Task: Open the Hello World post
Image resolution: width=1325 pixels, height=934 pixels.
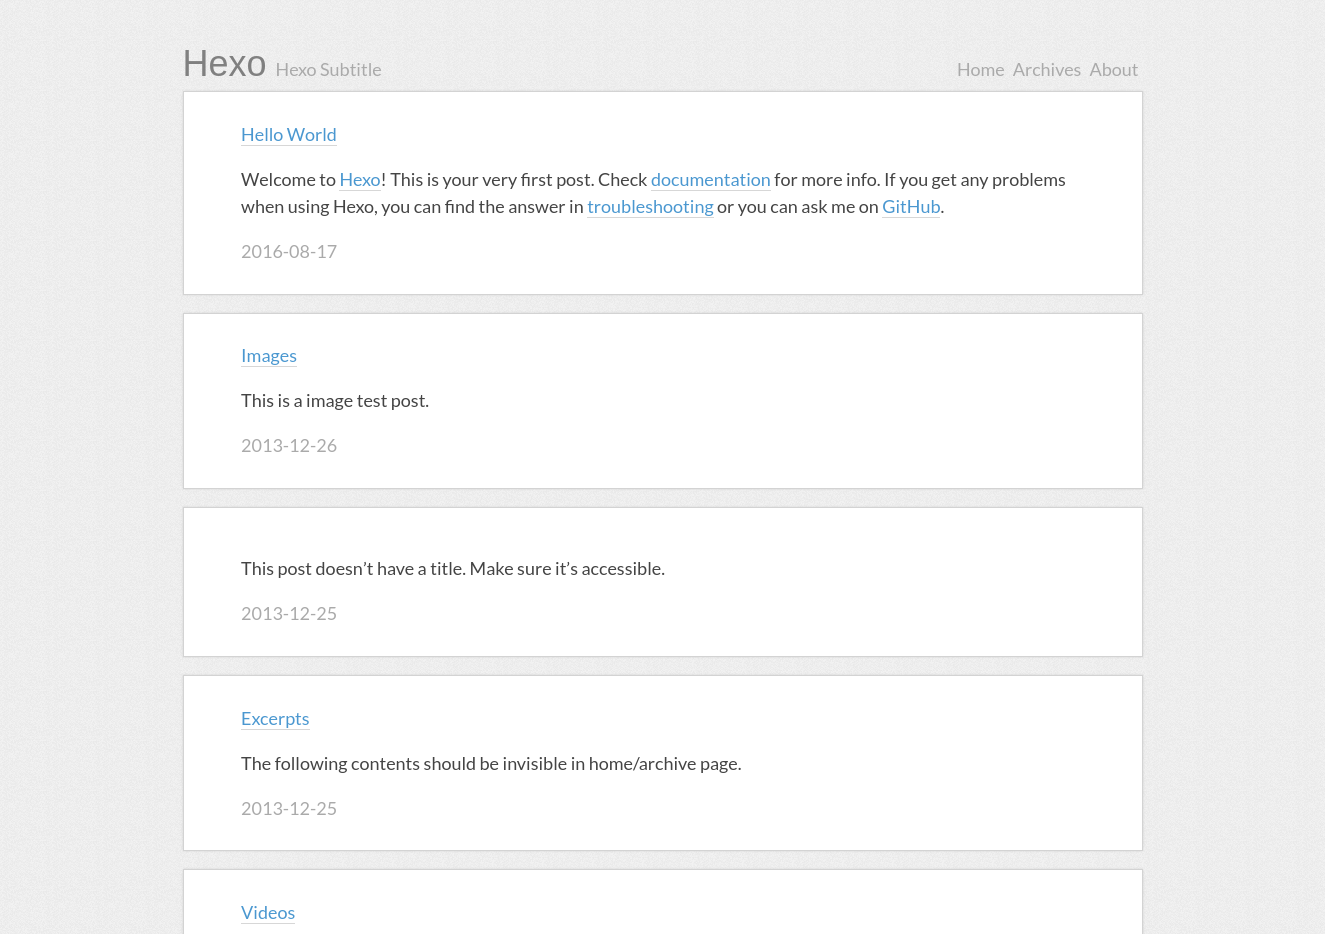Action: click(288, 135)
